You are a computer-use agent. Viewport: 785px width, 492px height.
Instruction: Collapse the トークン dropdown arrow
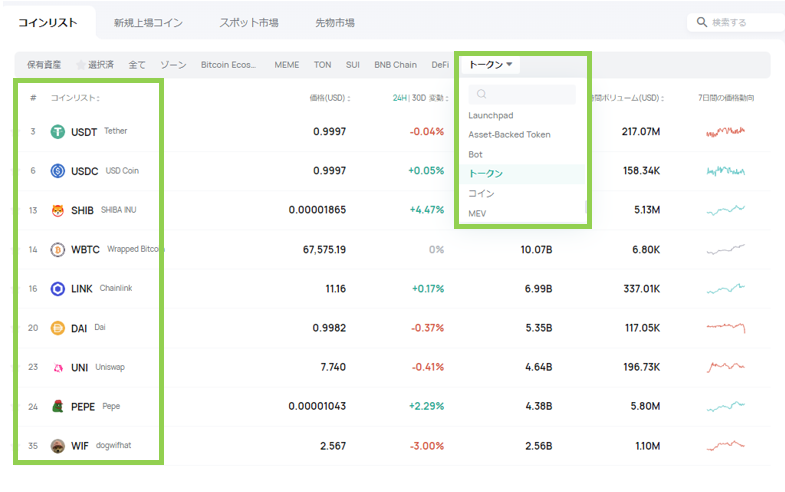pos(509,64)
